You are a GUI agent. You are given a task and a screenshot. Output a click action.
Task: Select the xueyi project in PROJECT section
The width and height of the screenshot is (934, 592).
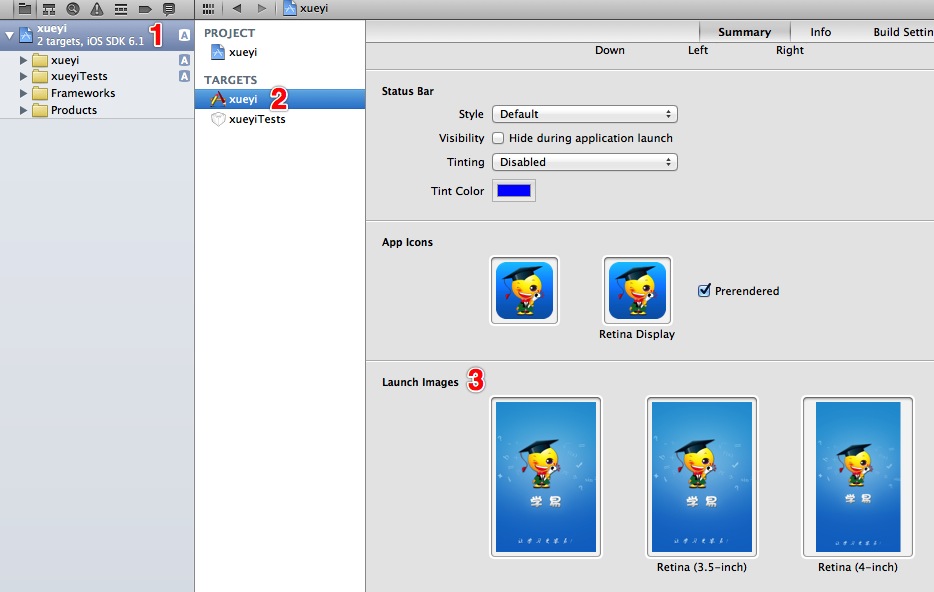tap(243, 52)
